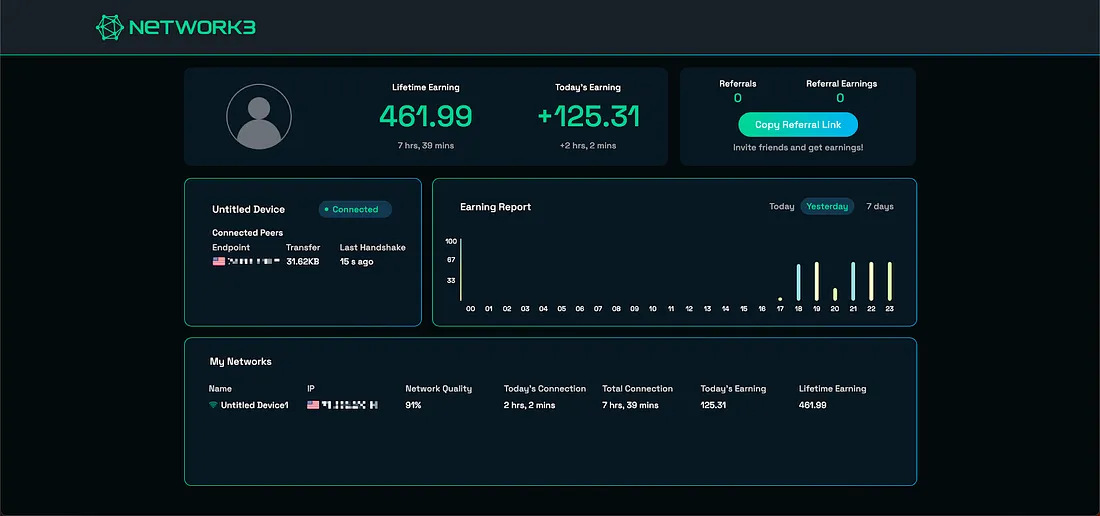Click the Lifetime Earning value 461.99 at top
Image resolution: width=1100 pixels, height=516 pixels.
pyautogui.click(x=426, y=116)
